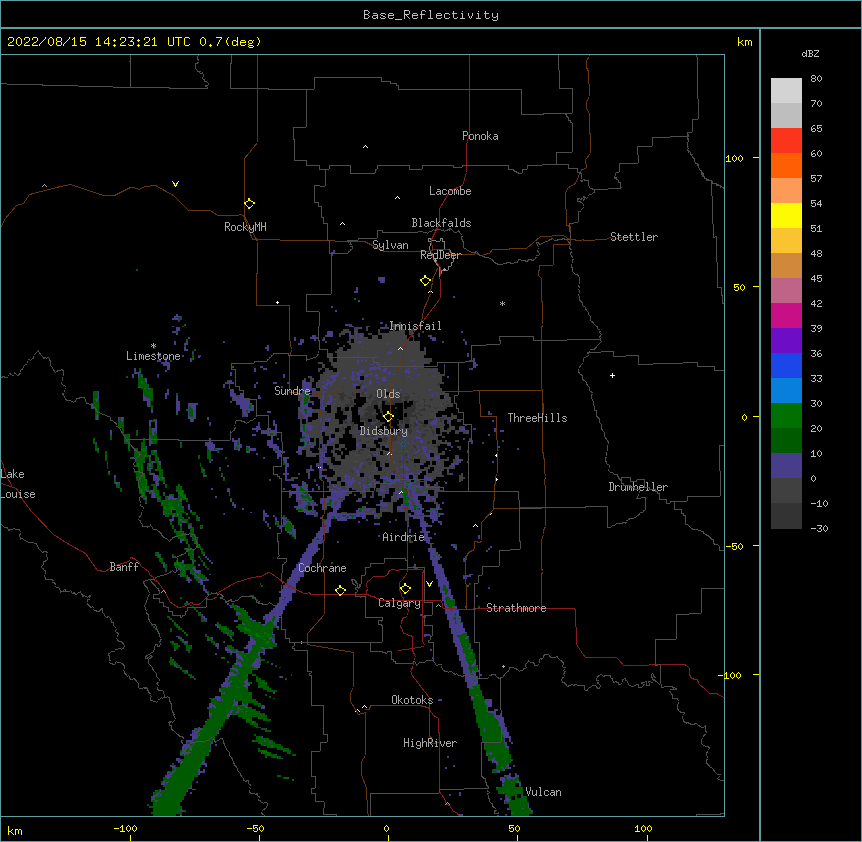
Task: Click the km unit label at top right
Action: coord(744,42)
